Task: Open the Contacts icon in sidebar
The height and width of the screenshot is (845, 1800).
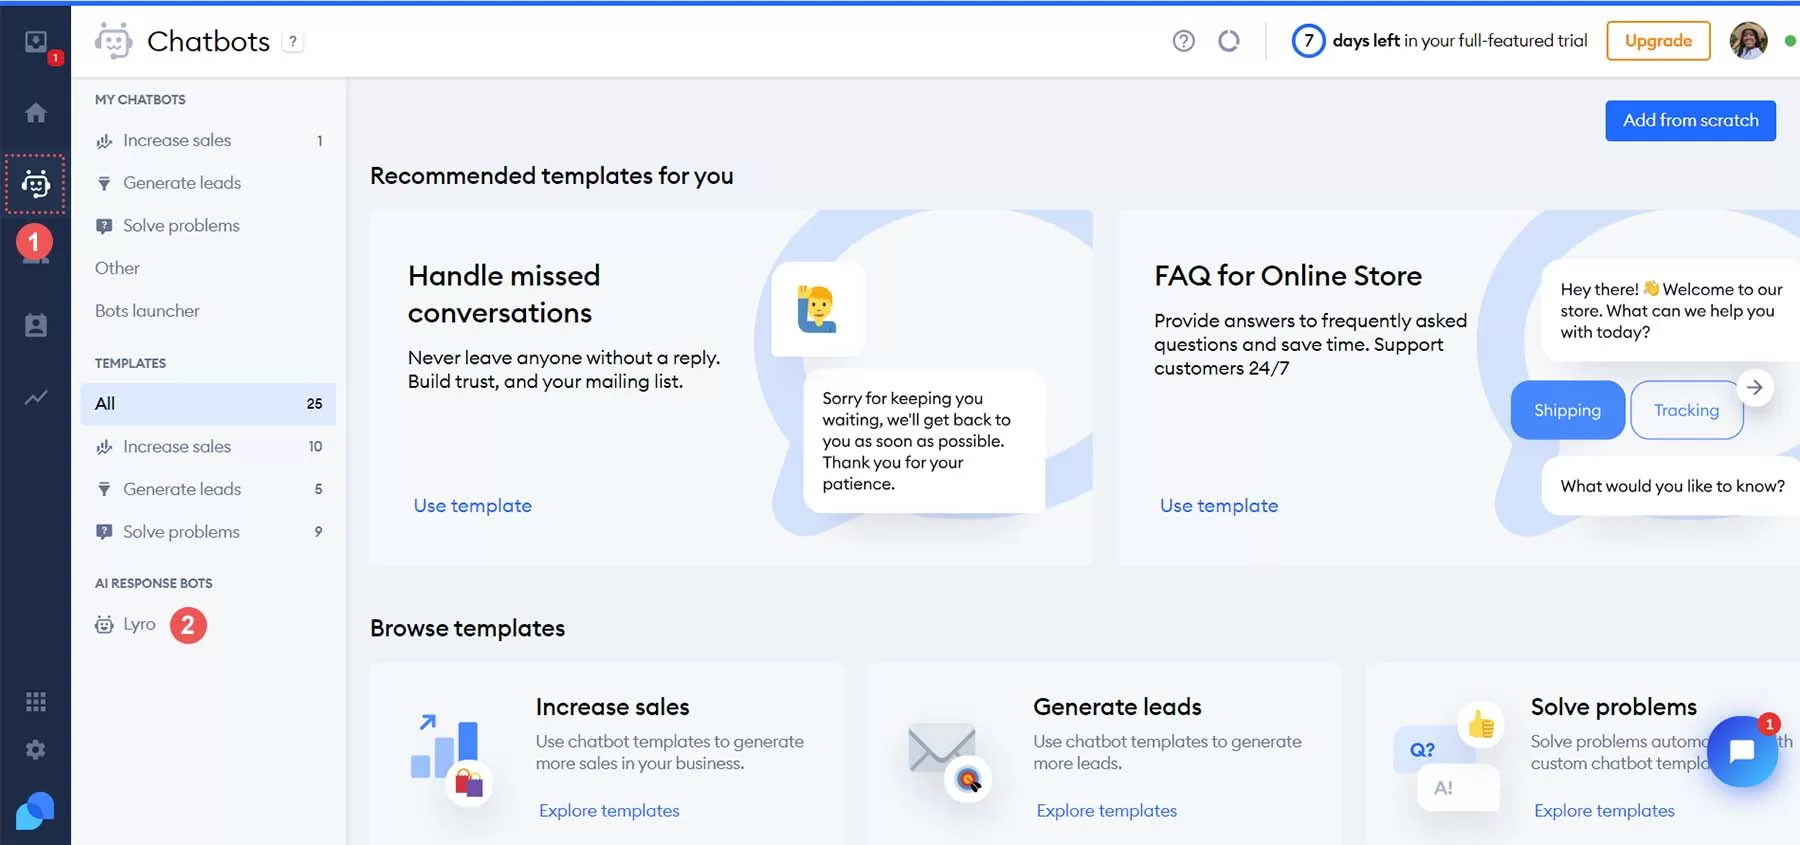Action: point(36,326)
